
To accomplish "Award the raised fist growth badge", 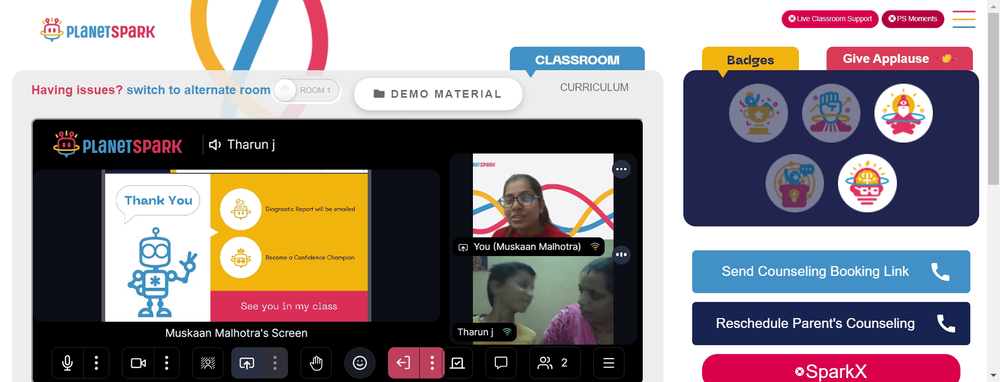I will point(831,113).
